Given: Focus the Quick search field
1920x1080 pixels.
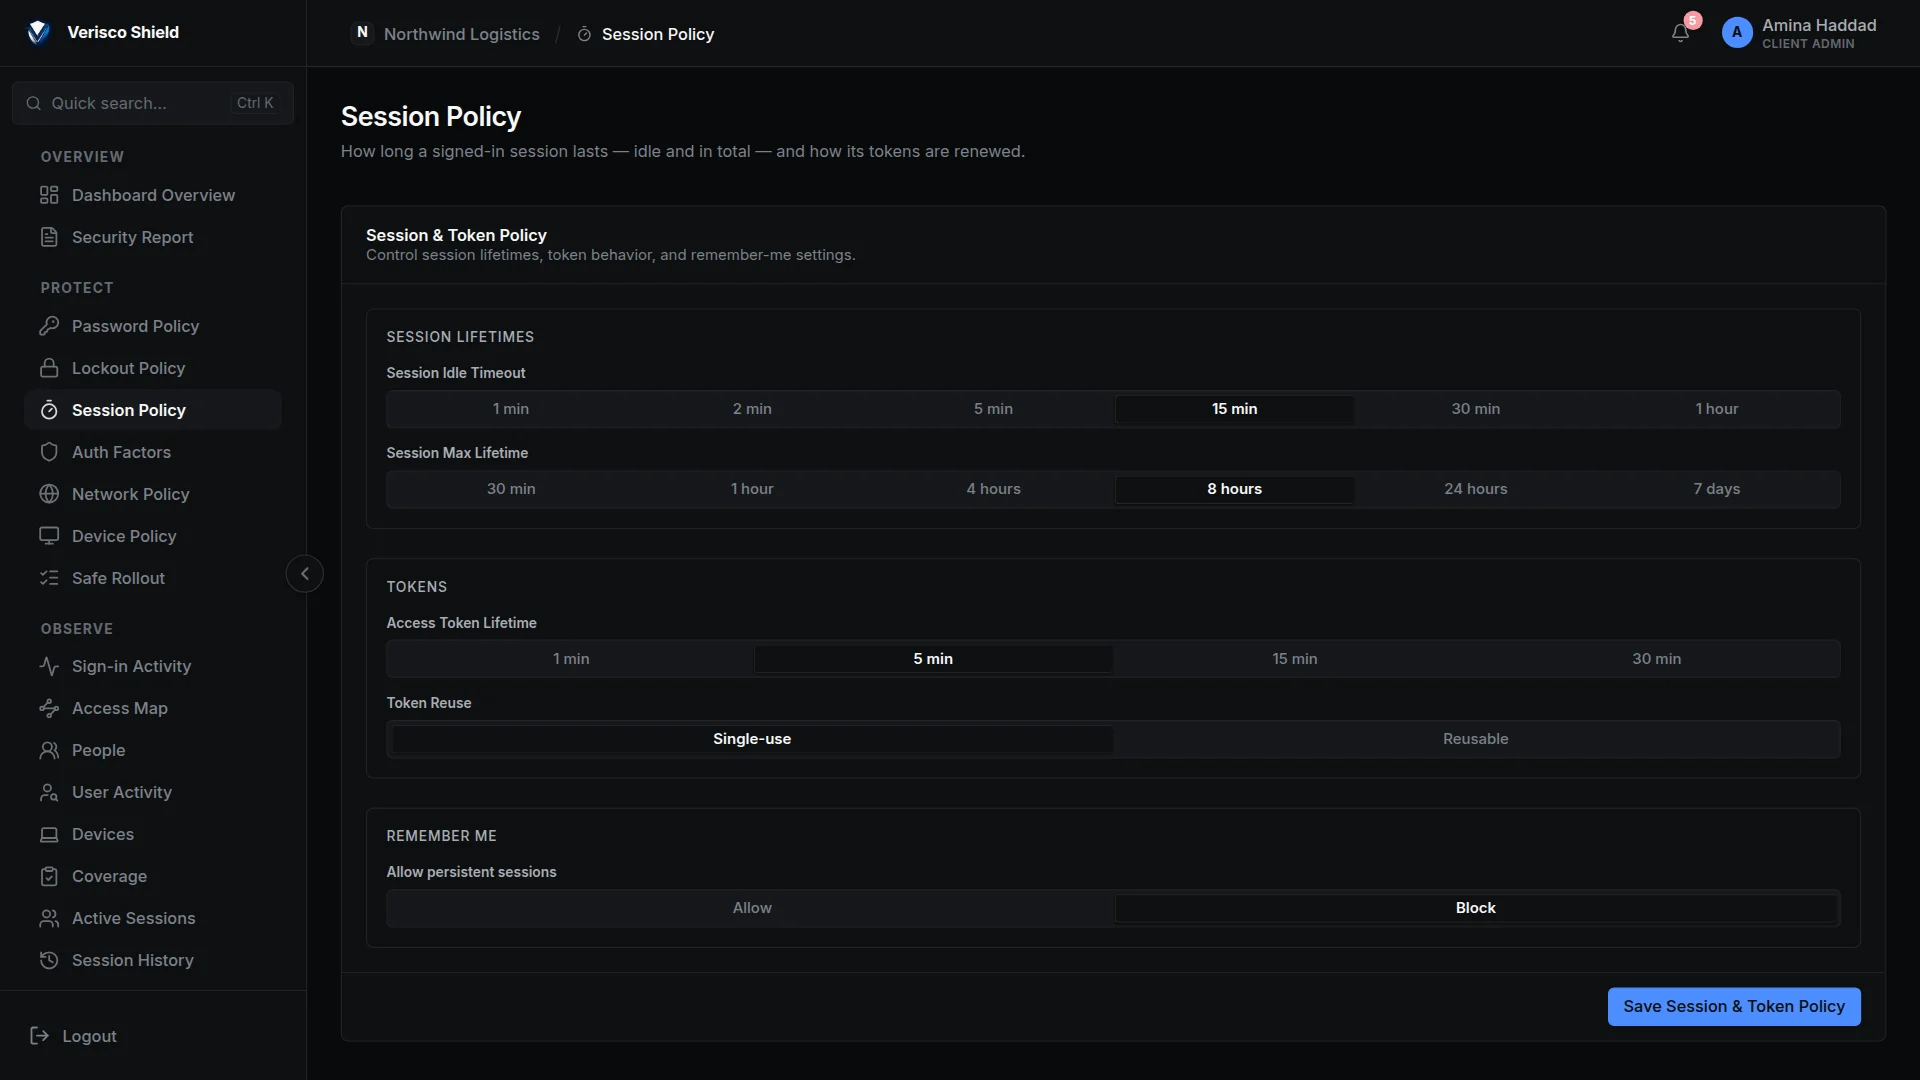Looking at the screenshot, I should [x=152, y=103].
